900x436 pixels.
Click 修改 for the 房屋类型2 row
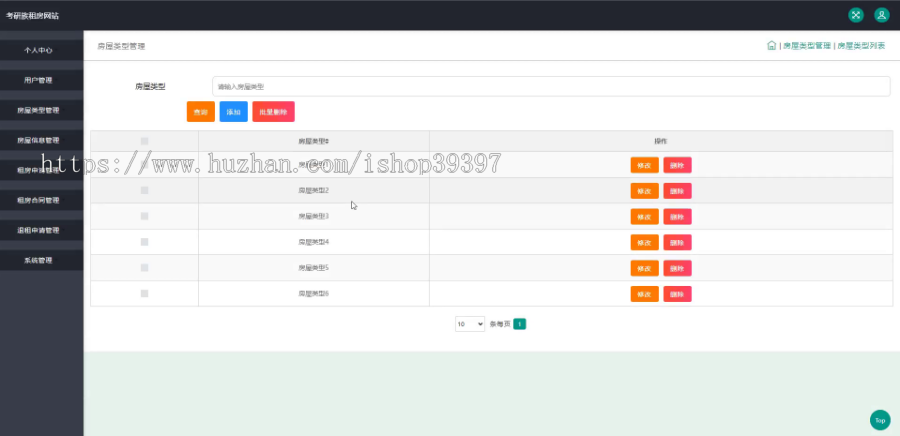[x=645, y=191]
